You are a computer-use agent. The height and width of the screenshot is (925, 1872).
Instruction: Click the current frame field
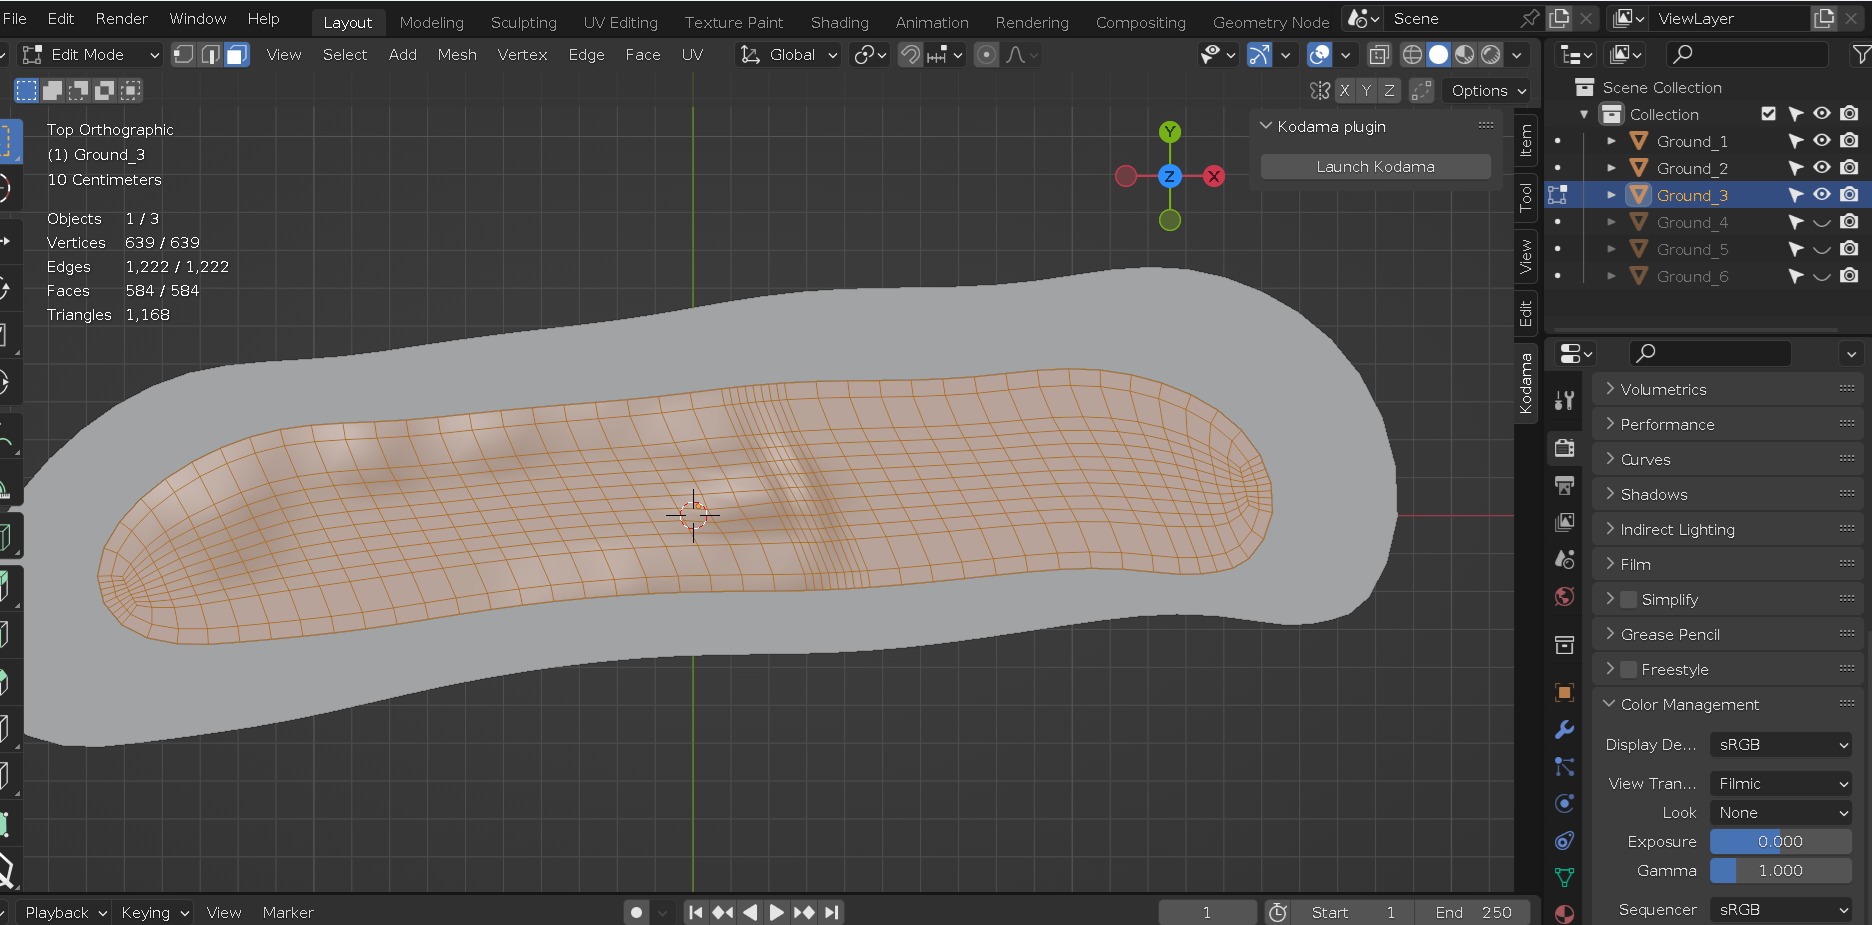pyautogui.click(x=1207, y=912)
